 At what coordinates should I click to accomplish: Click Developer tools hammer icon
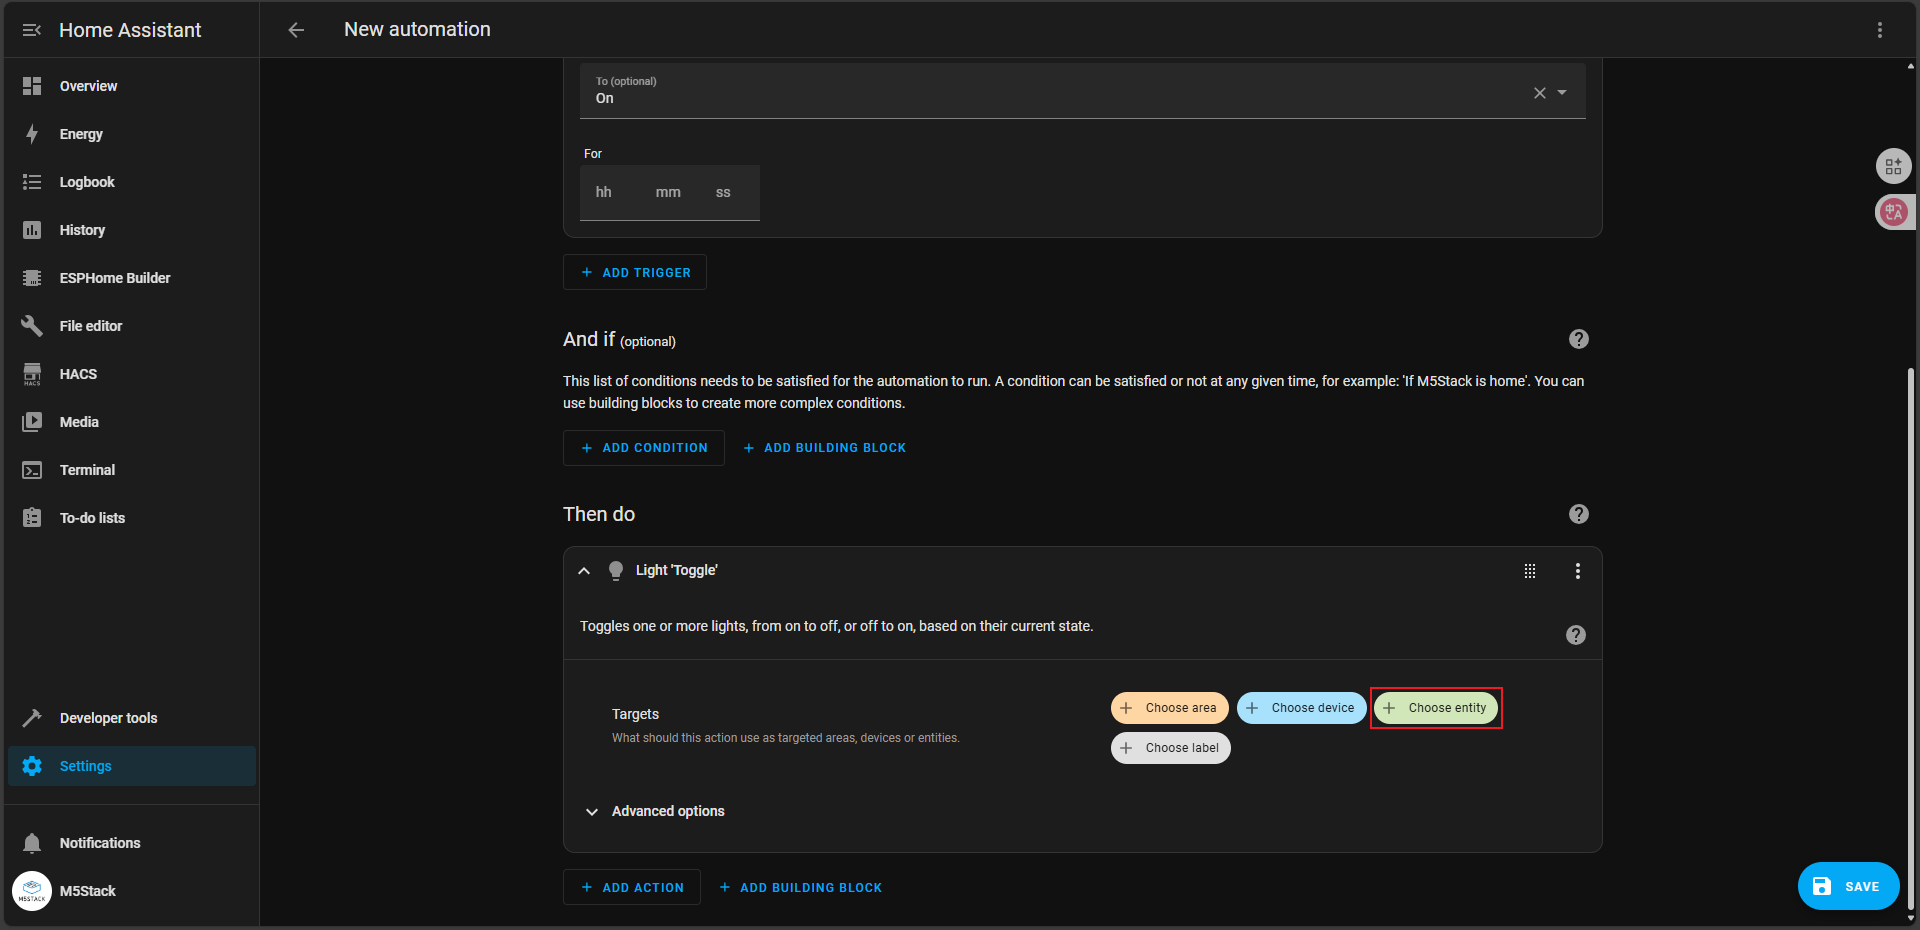[32, 718]
